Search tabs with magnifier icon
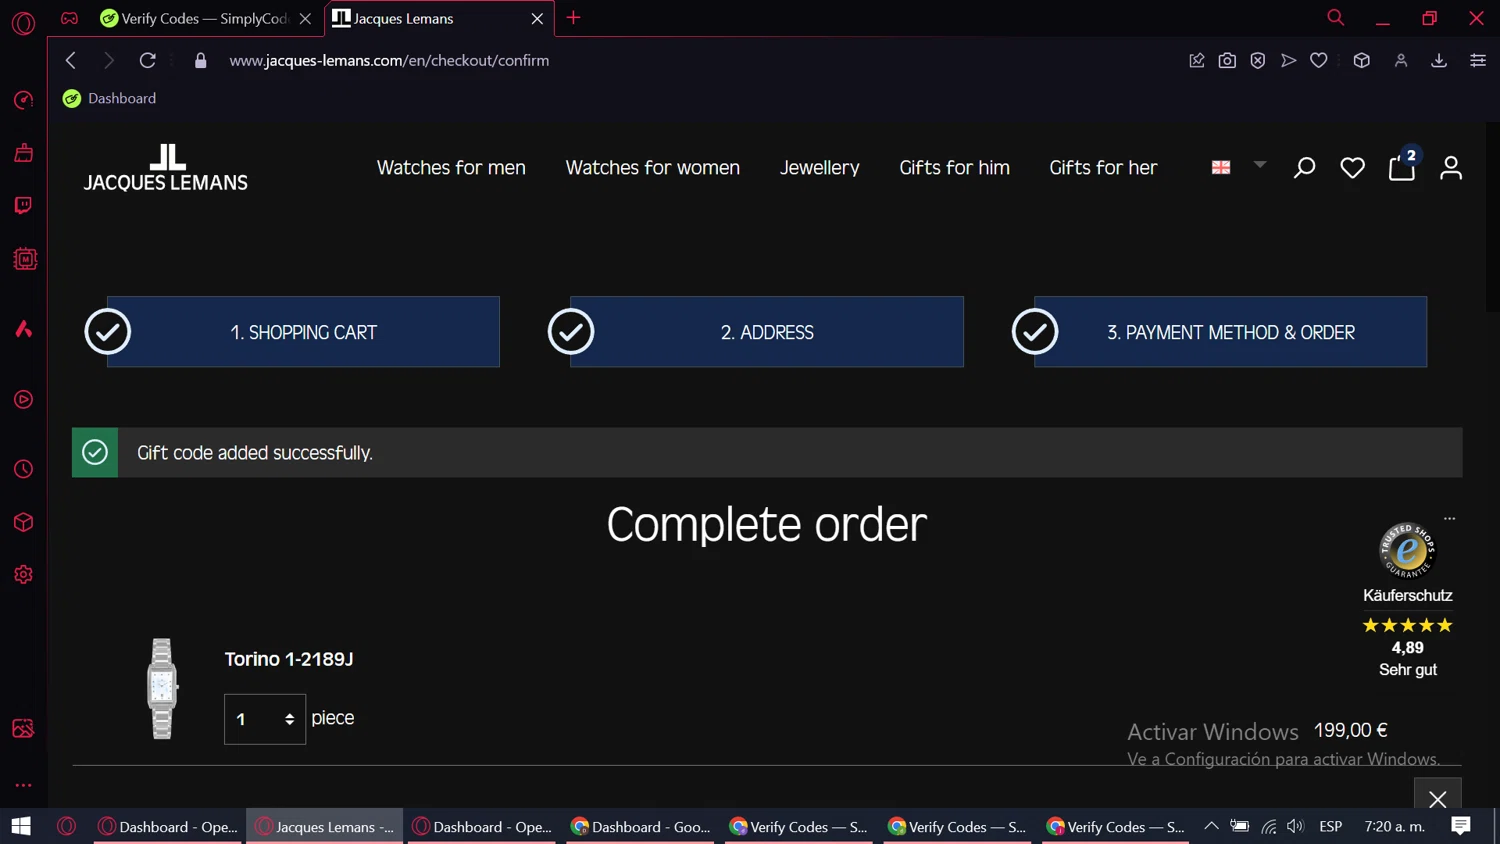 coord(1335,18)
